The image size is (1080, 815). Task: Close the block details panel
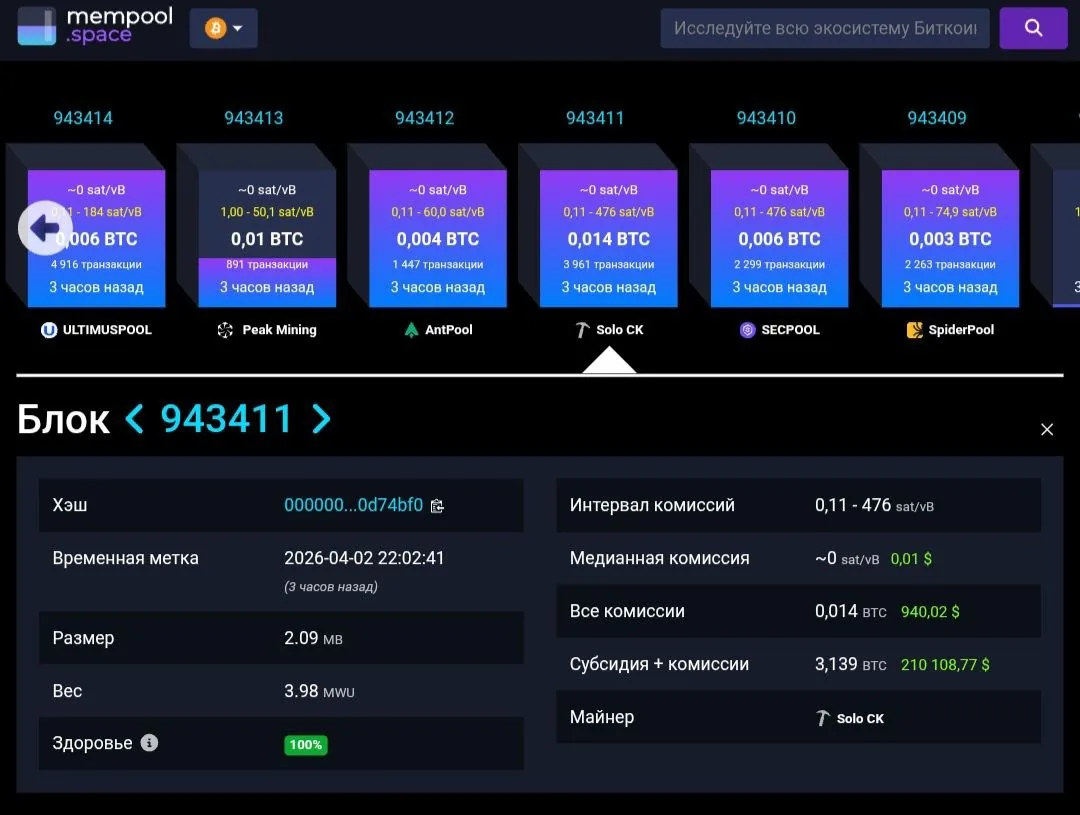coord(1047,429)
